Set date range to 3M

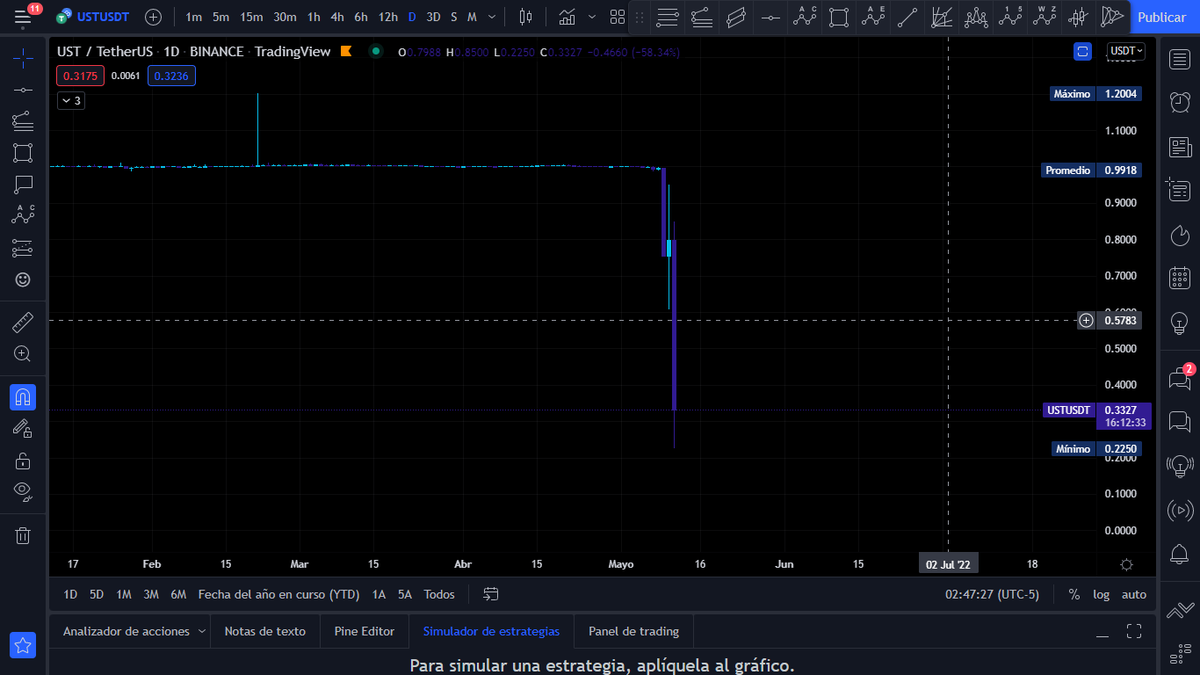(151, 594)
